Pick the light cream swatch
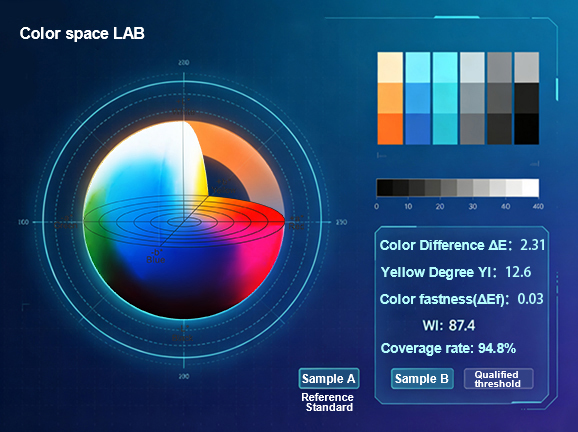 tap(390, 67)
